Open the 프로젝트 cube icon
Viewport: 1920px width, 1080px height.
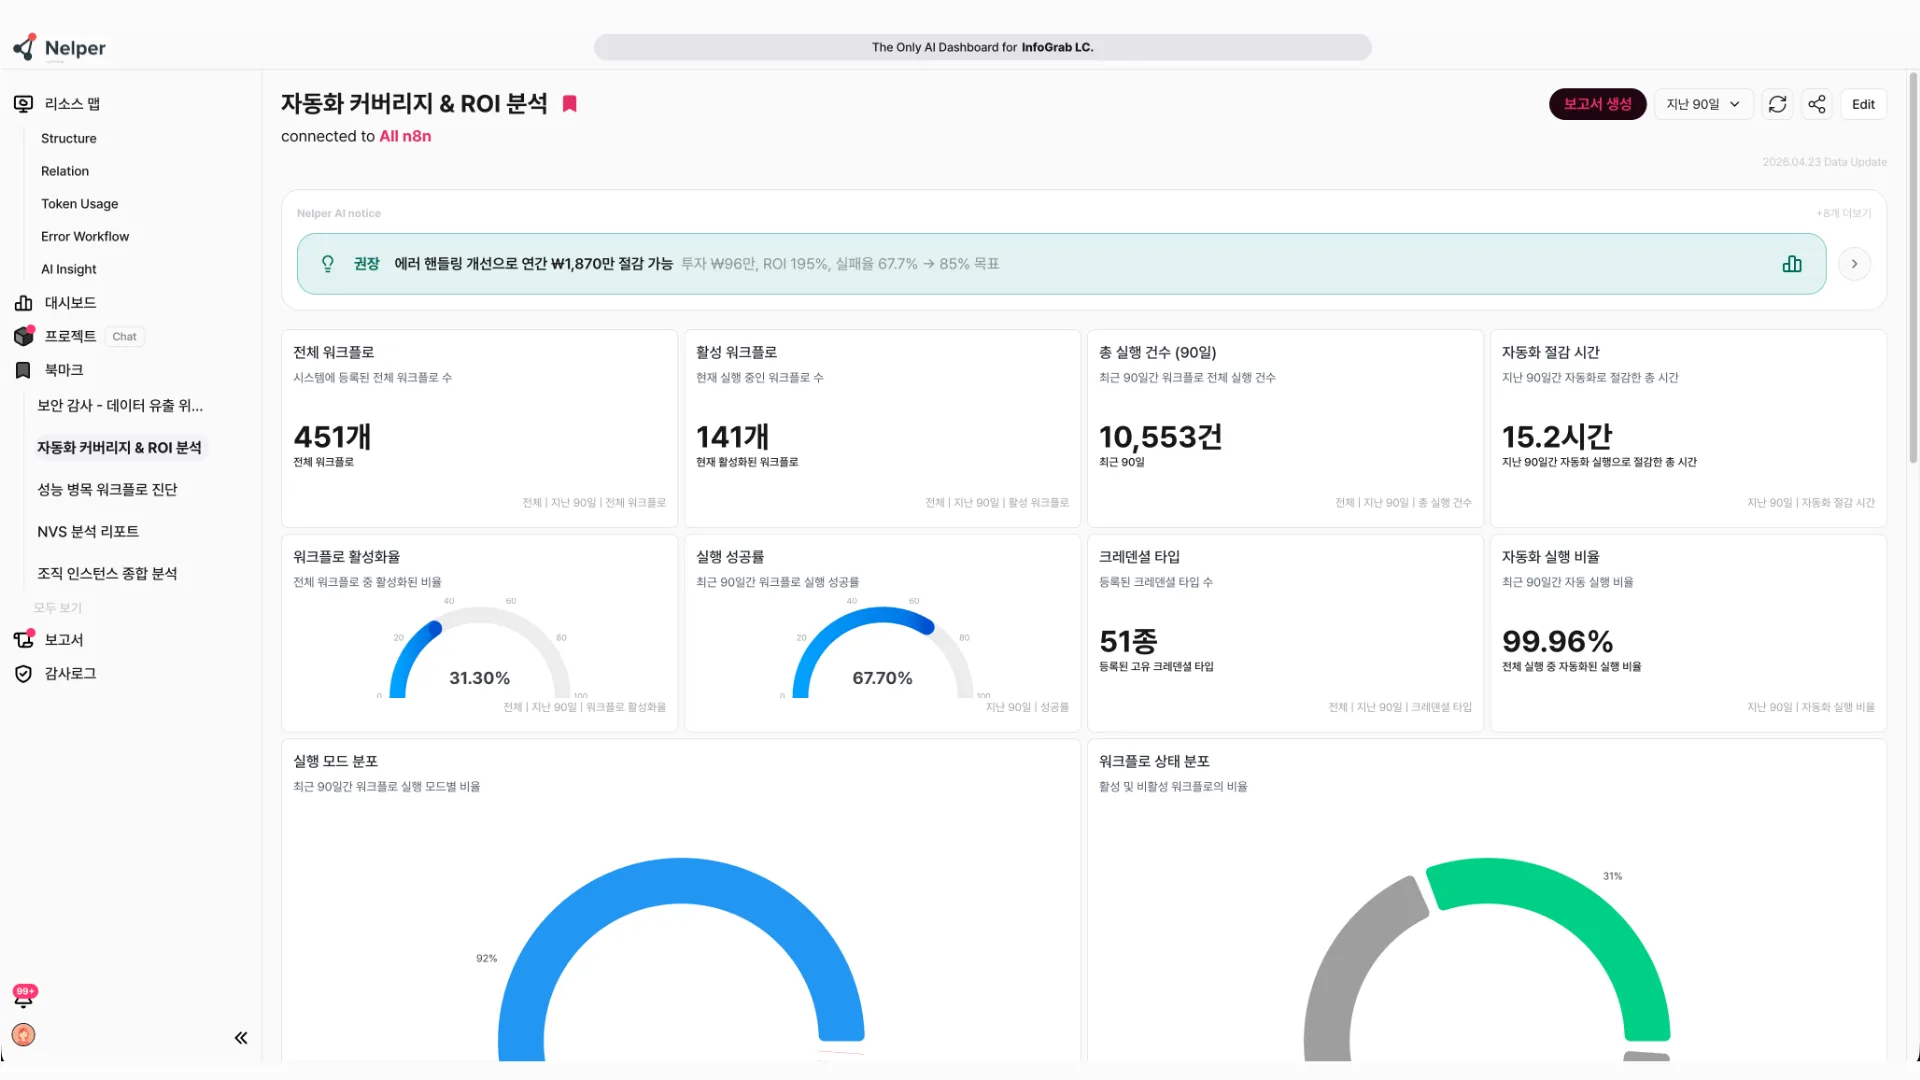(24, 336)
